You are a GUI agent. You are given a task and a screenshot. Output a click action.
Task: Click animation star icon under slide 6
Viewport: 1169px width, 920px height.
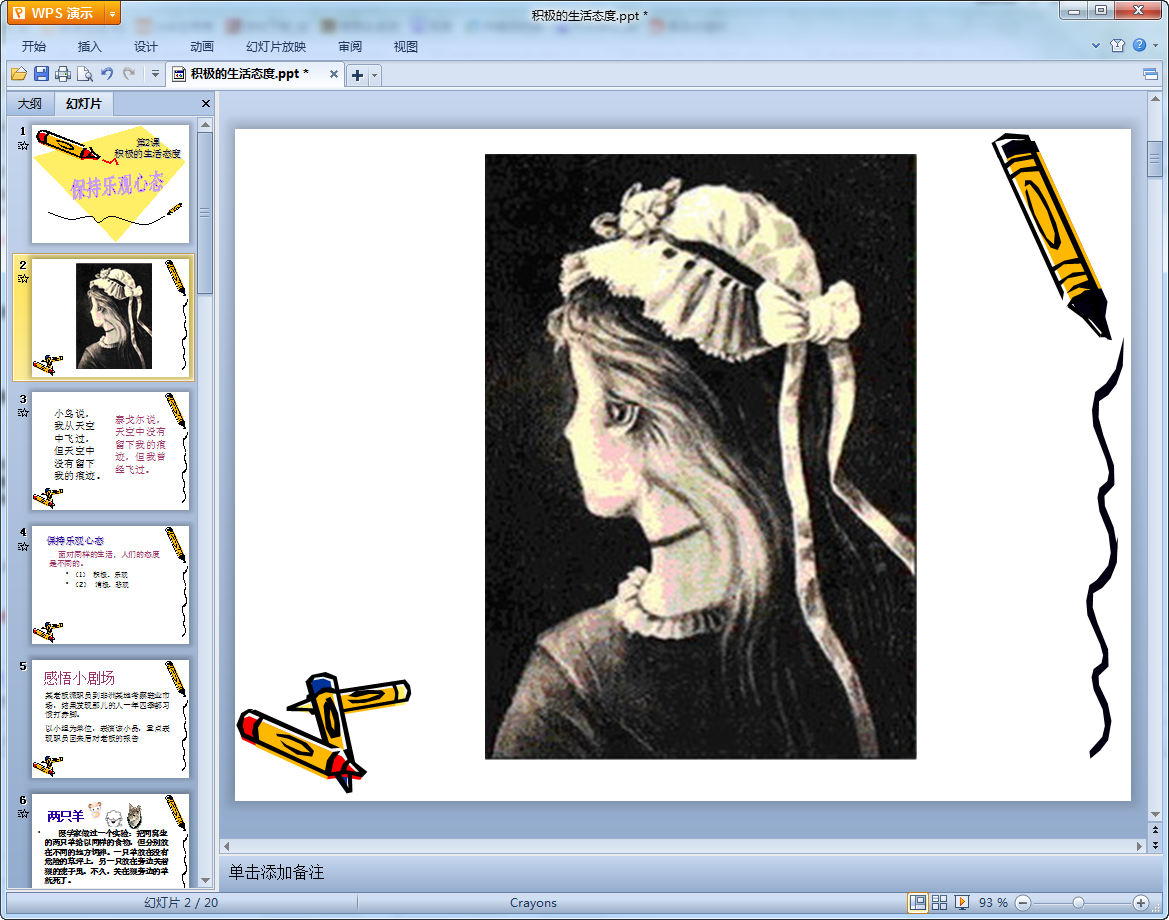[23, 813]
